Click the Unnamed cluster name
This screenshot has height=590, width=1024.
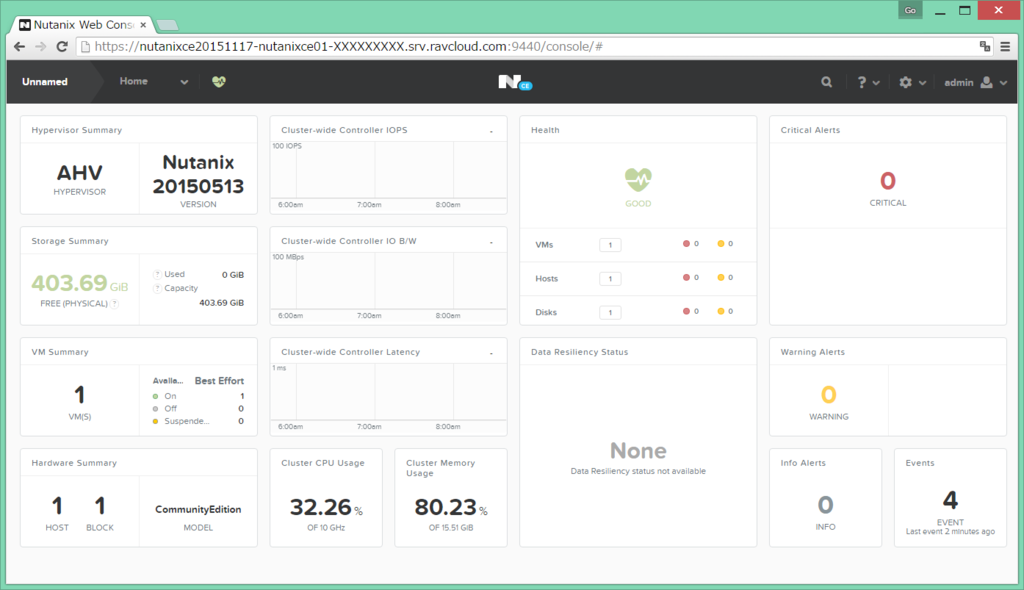tap(44, 82)
